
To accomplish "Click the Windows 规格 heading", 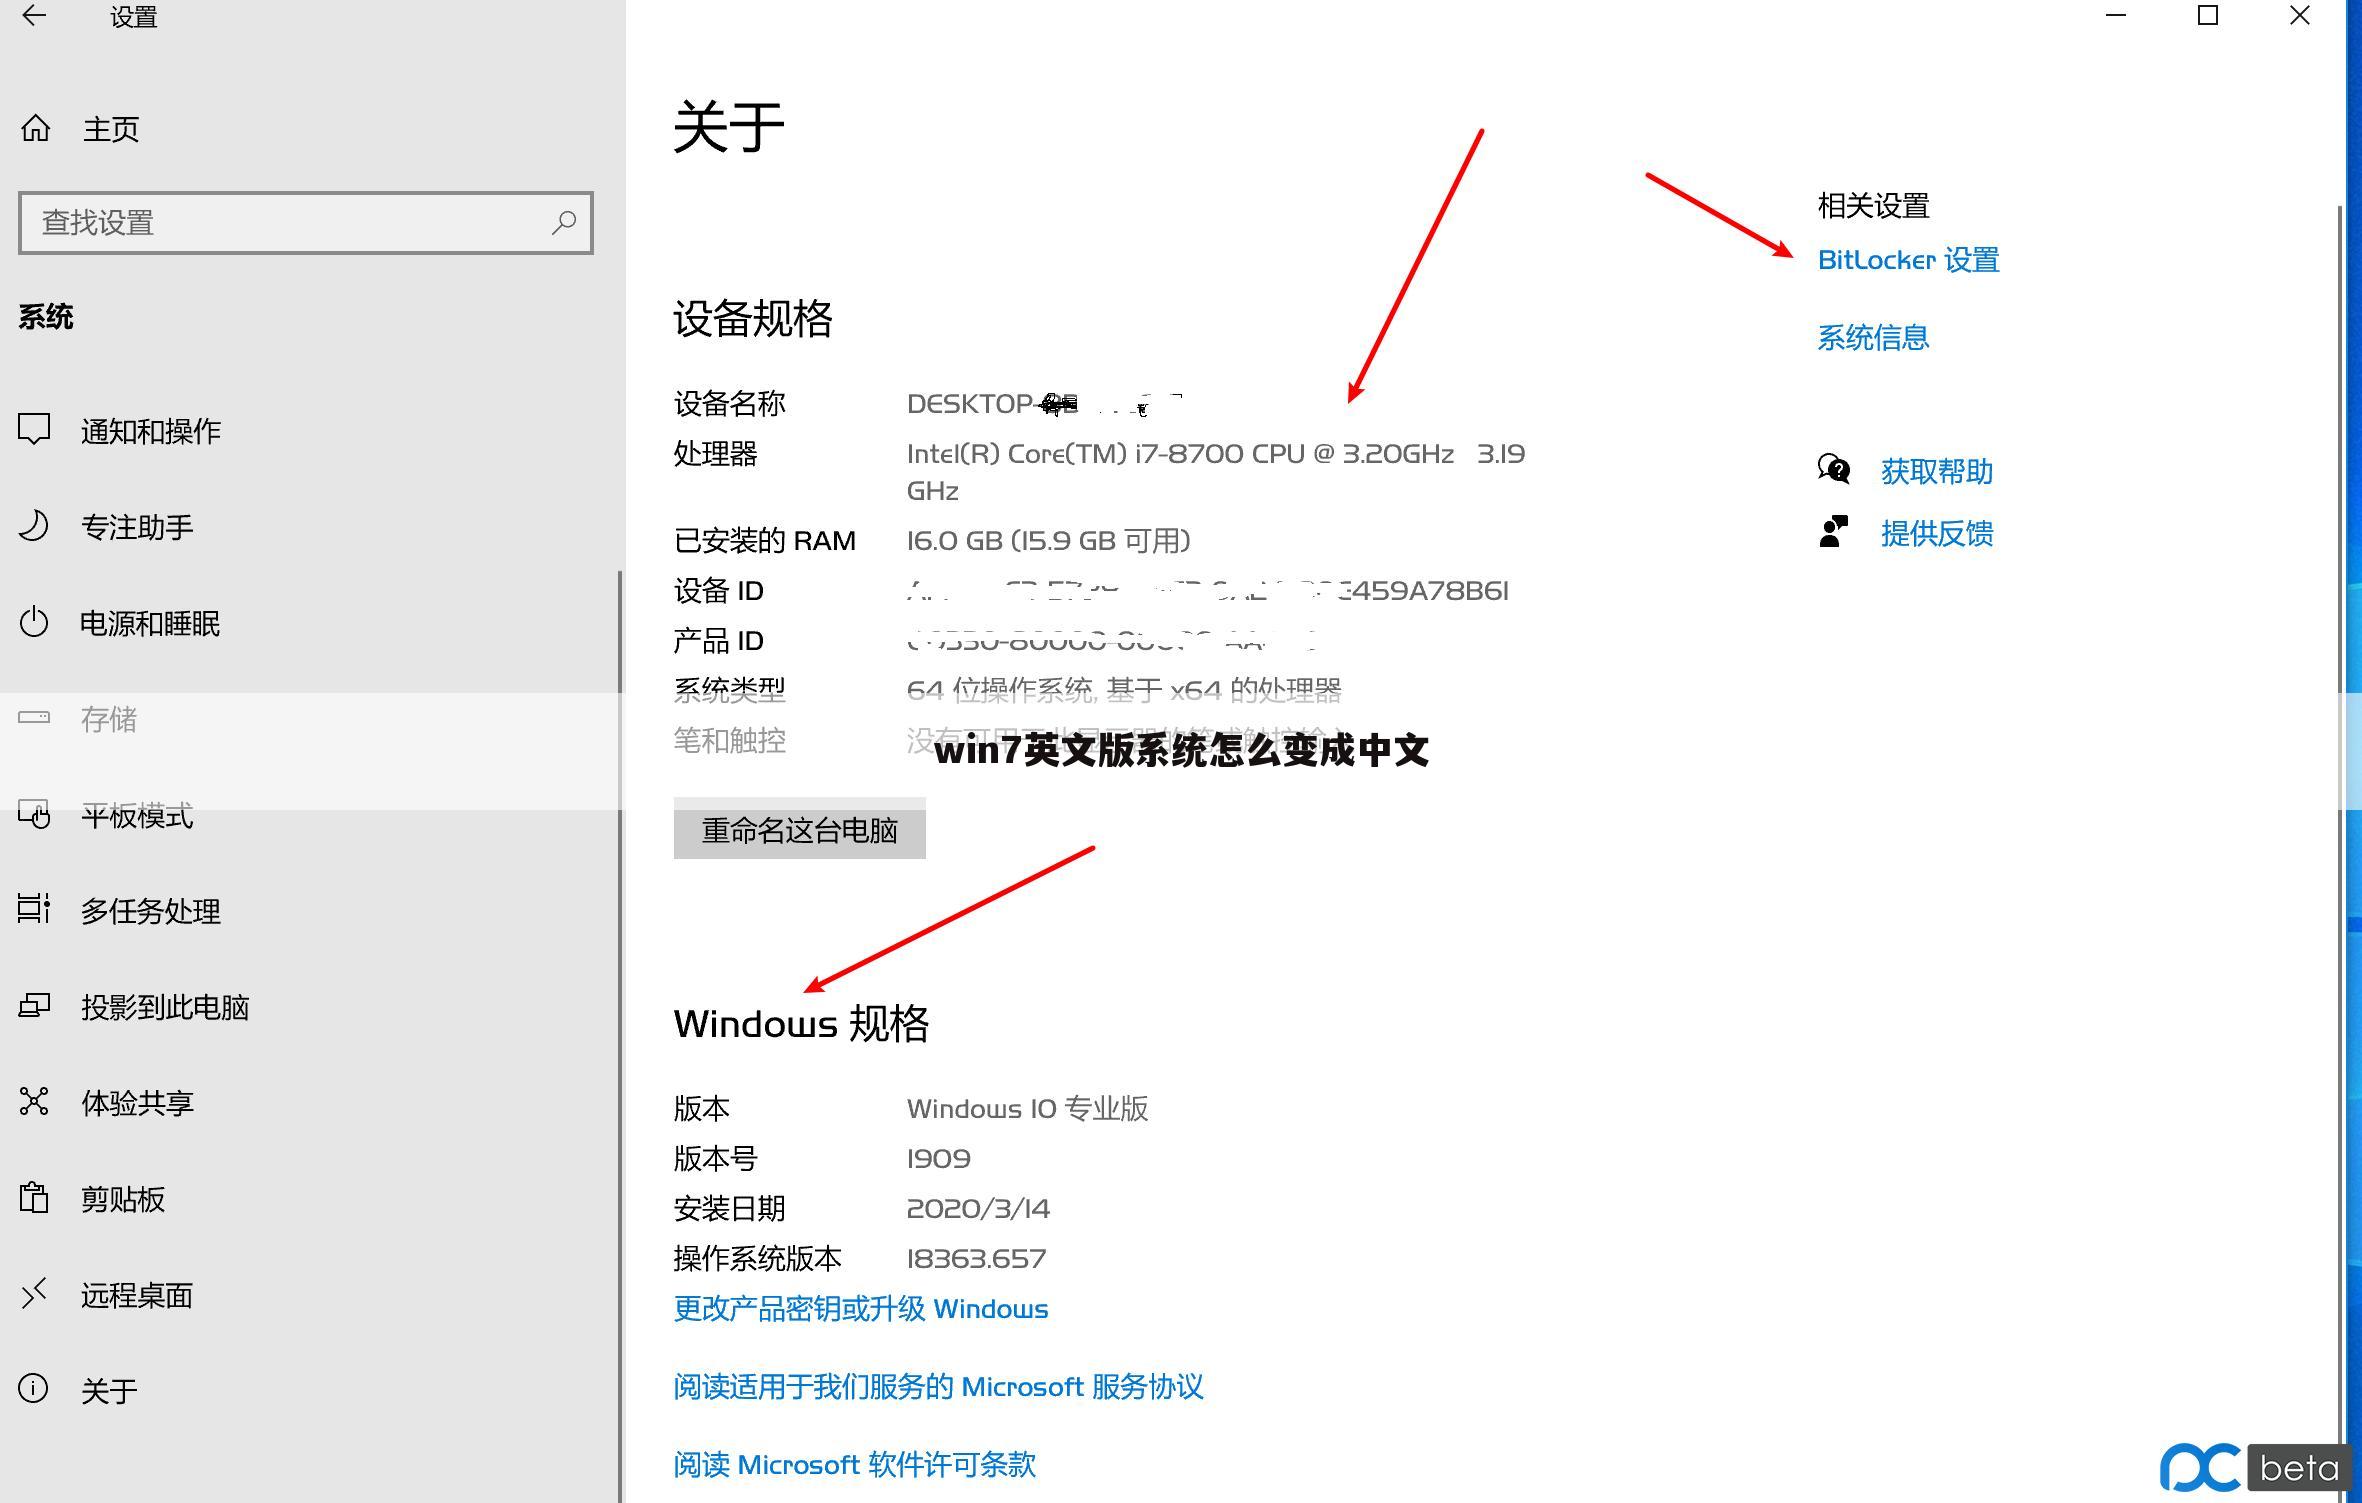I will 801,1023.
